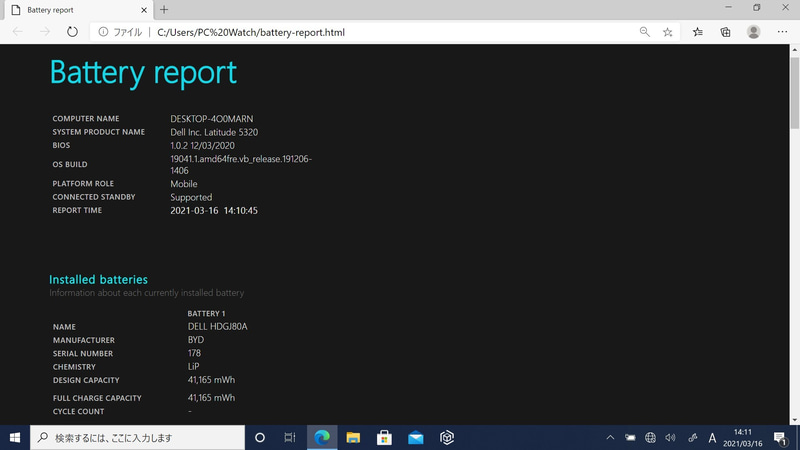The width and height of the screenshot is (800, 450).
Task: Click the Edge taskbar icon
Action: point(322,438)
